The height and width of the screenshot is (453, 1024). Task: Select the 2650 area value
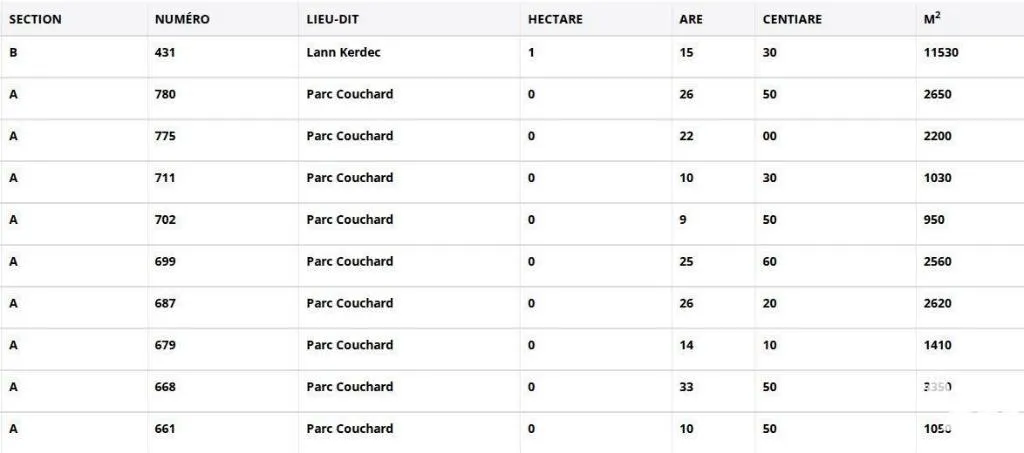(938, 94)
